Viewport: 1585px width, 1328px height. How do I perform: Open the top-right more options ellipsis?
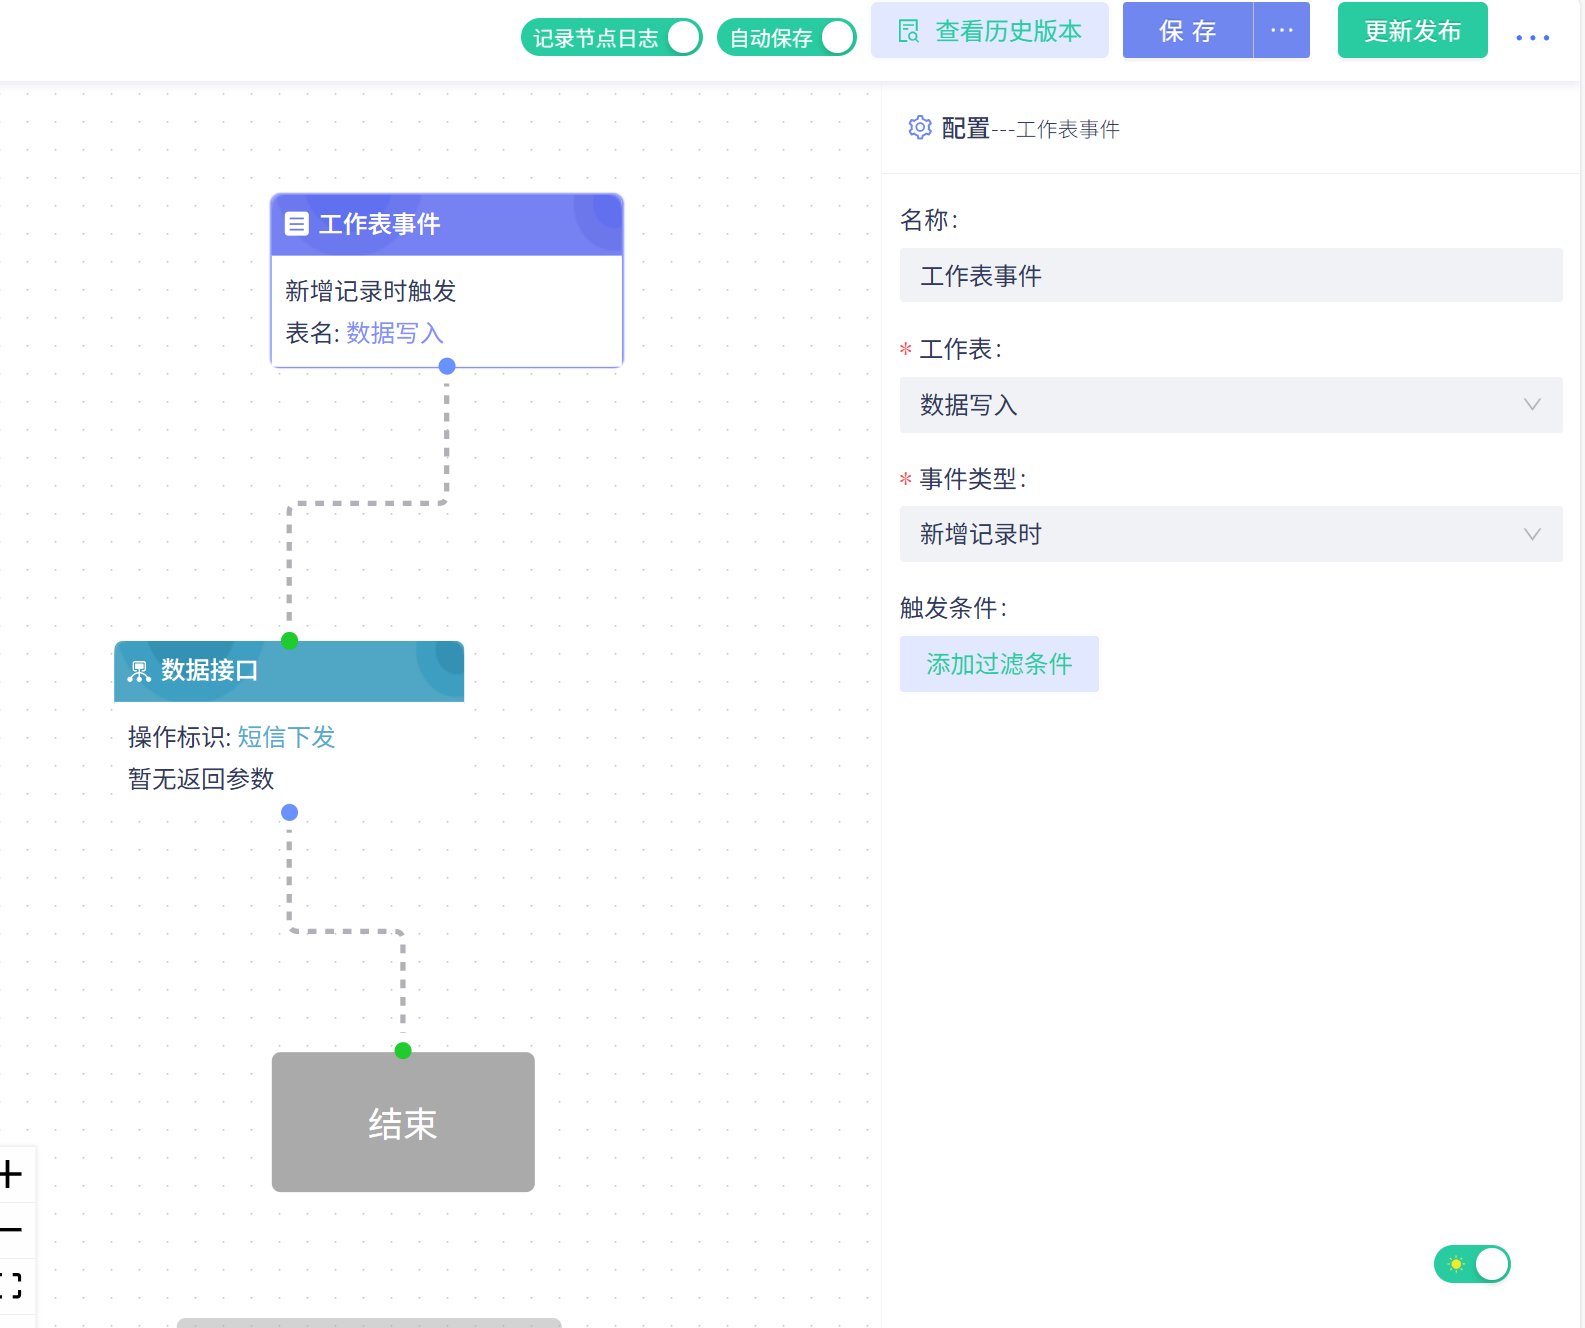(1532, 38)
